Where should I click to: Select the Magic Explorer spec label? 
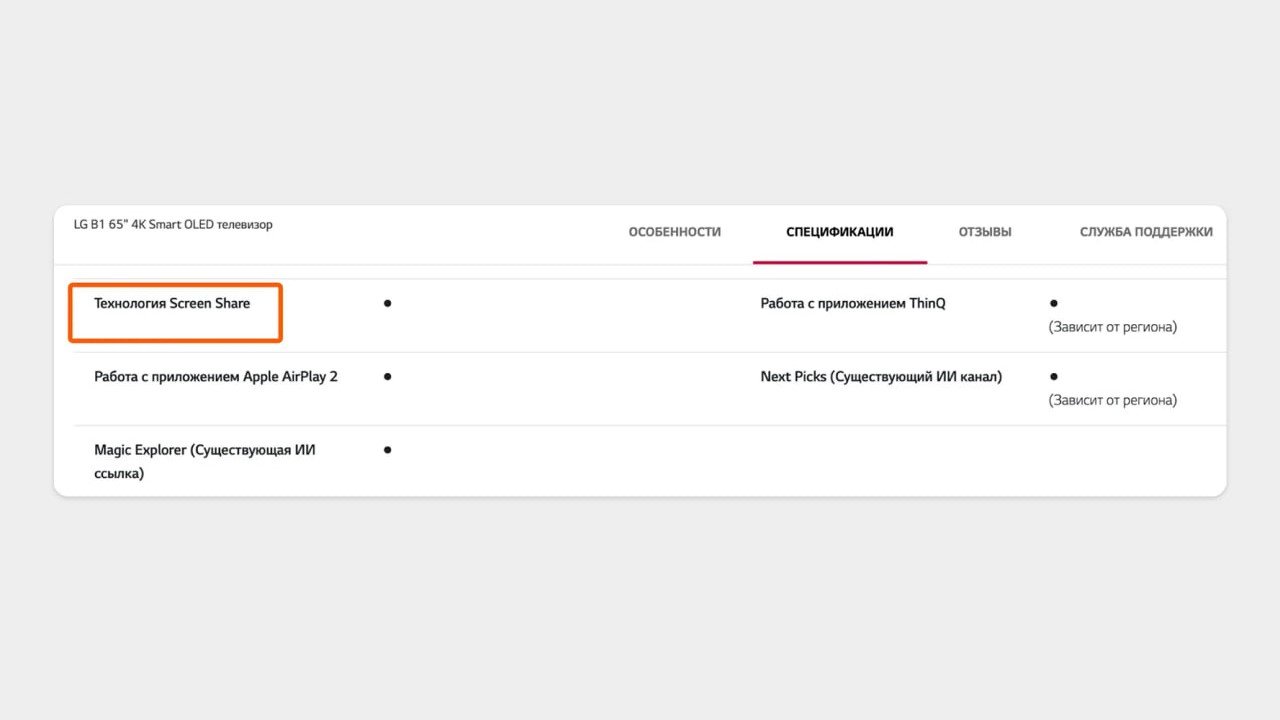coord(205,462)
